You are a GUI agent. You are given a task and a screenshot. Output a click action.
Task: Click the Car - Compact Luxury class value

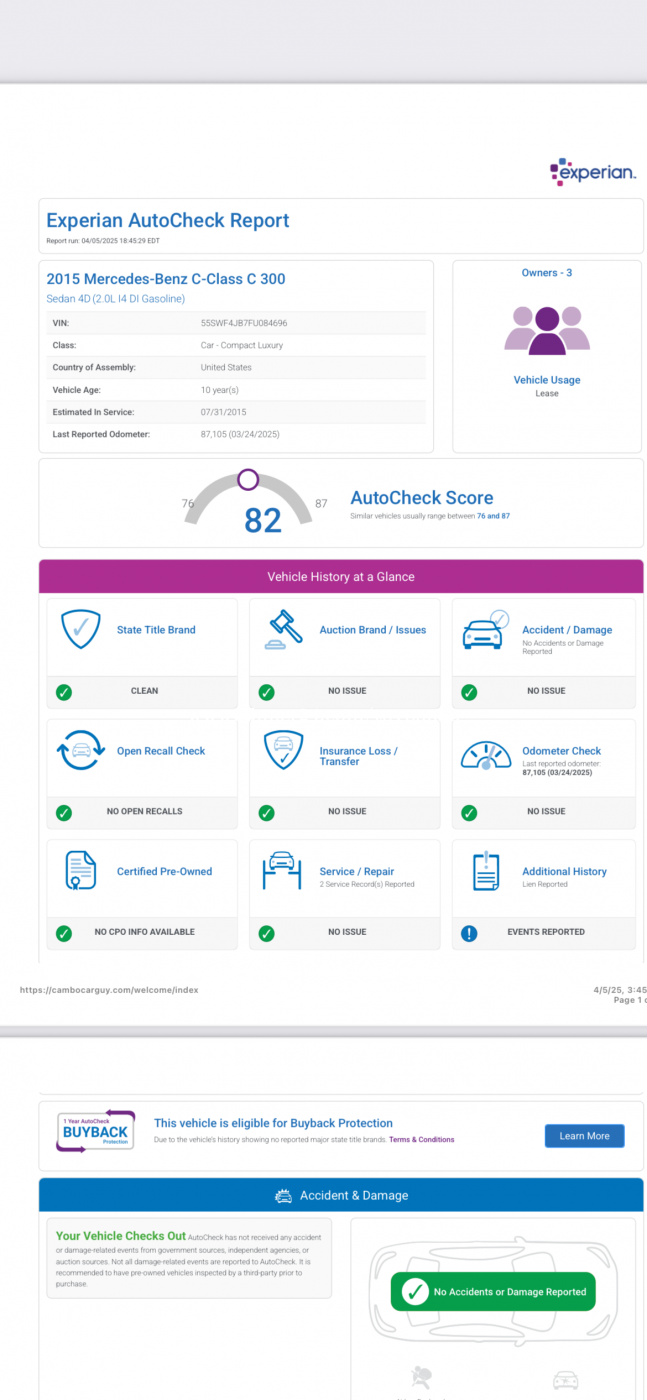pos(242,345)
